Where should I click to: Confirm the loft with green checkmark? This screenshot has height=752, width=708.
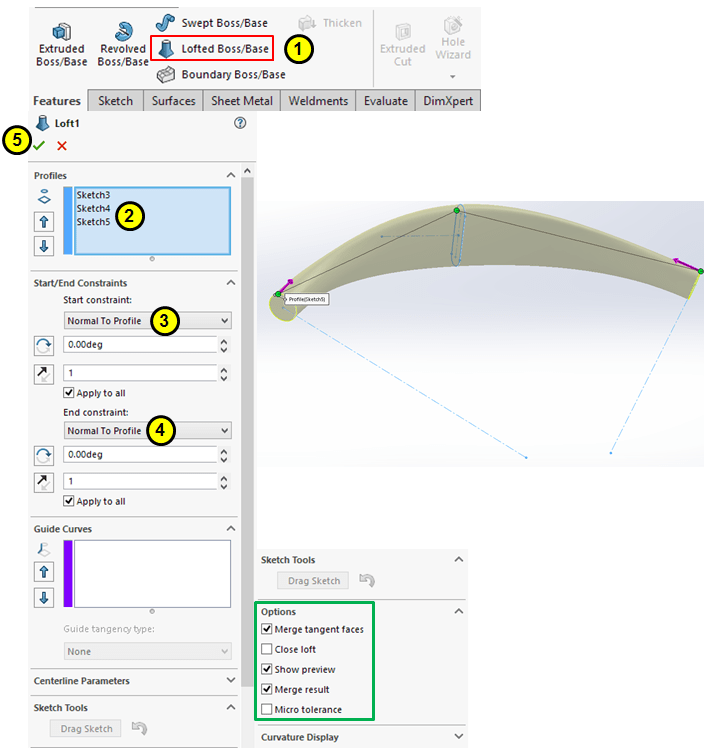[x=39, y=146]
